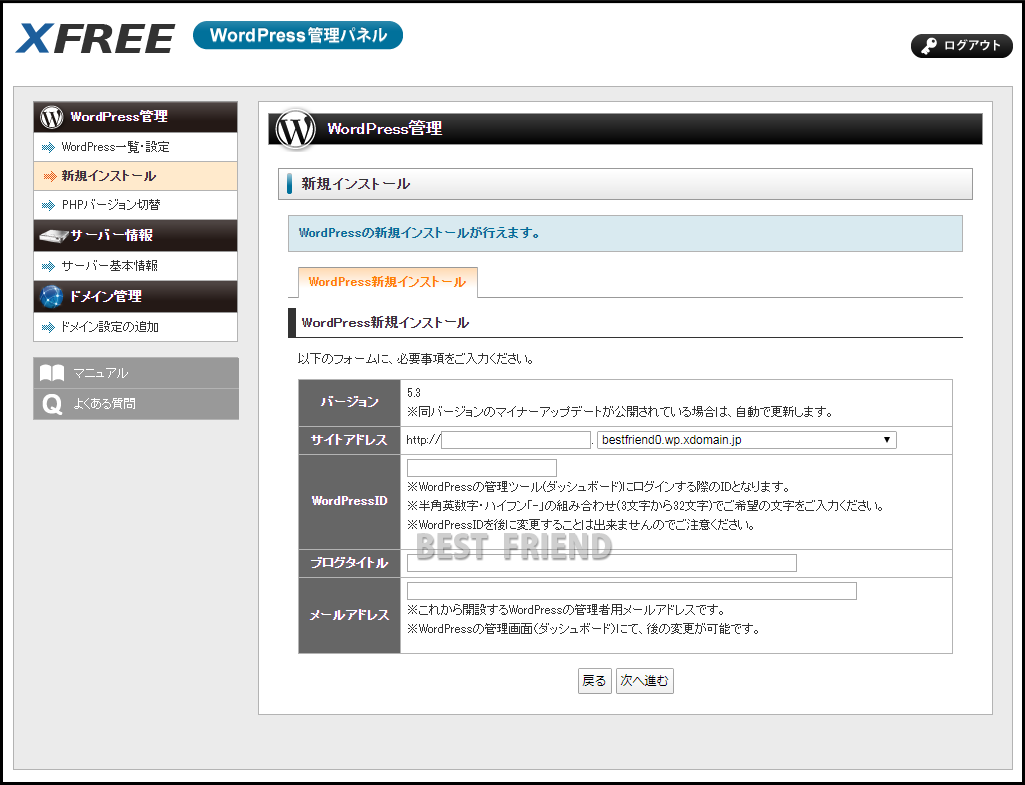Click the サーバー情報 section header text

111,235
